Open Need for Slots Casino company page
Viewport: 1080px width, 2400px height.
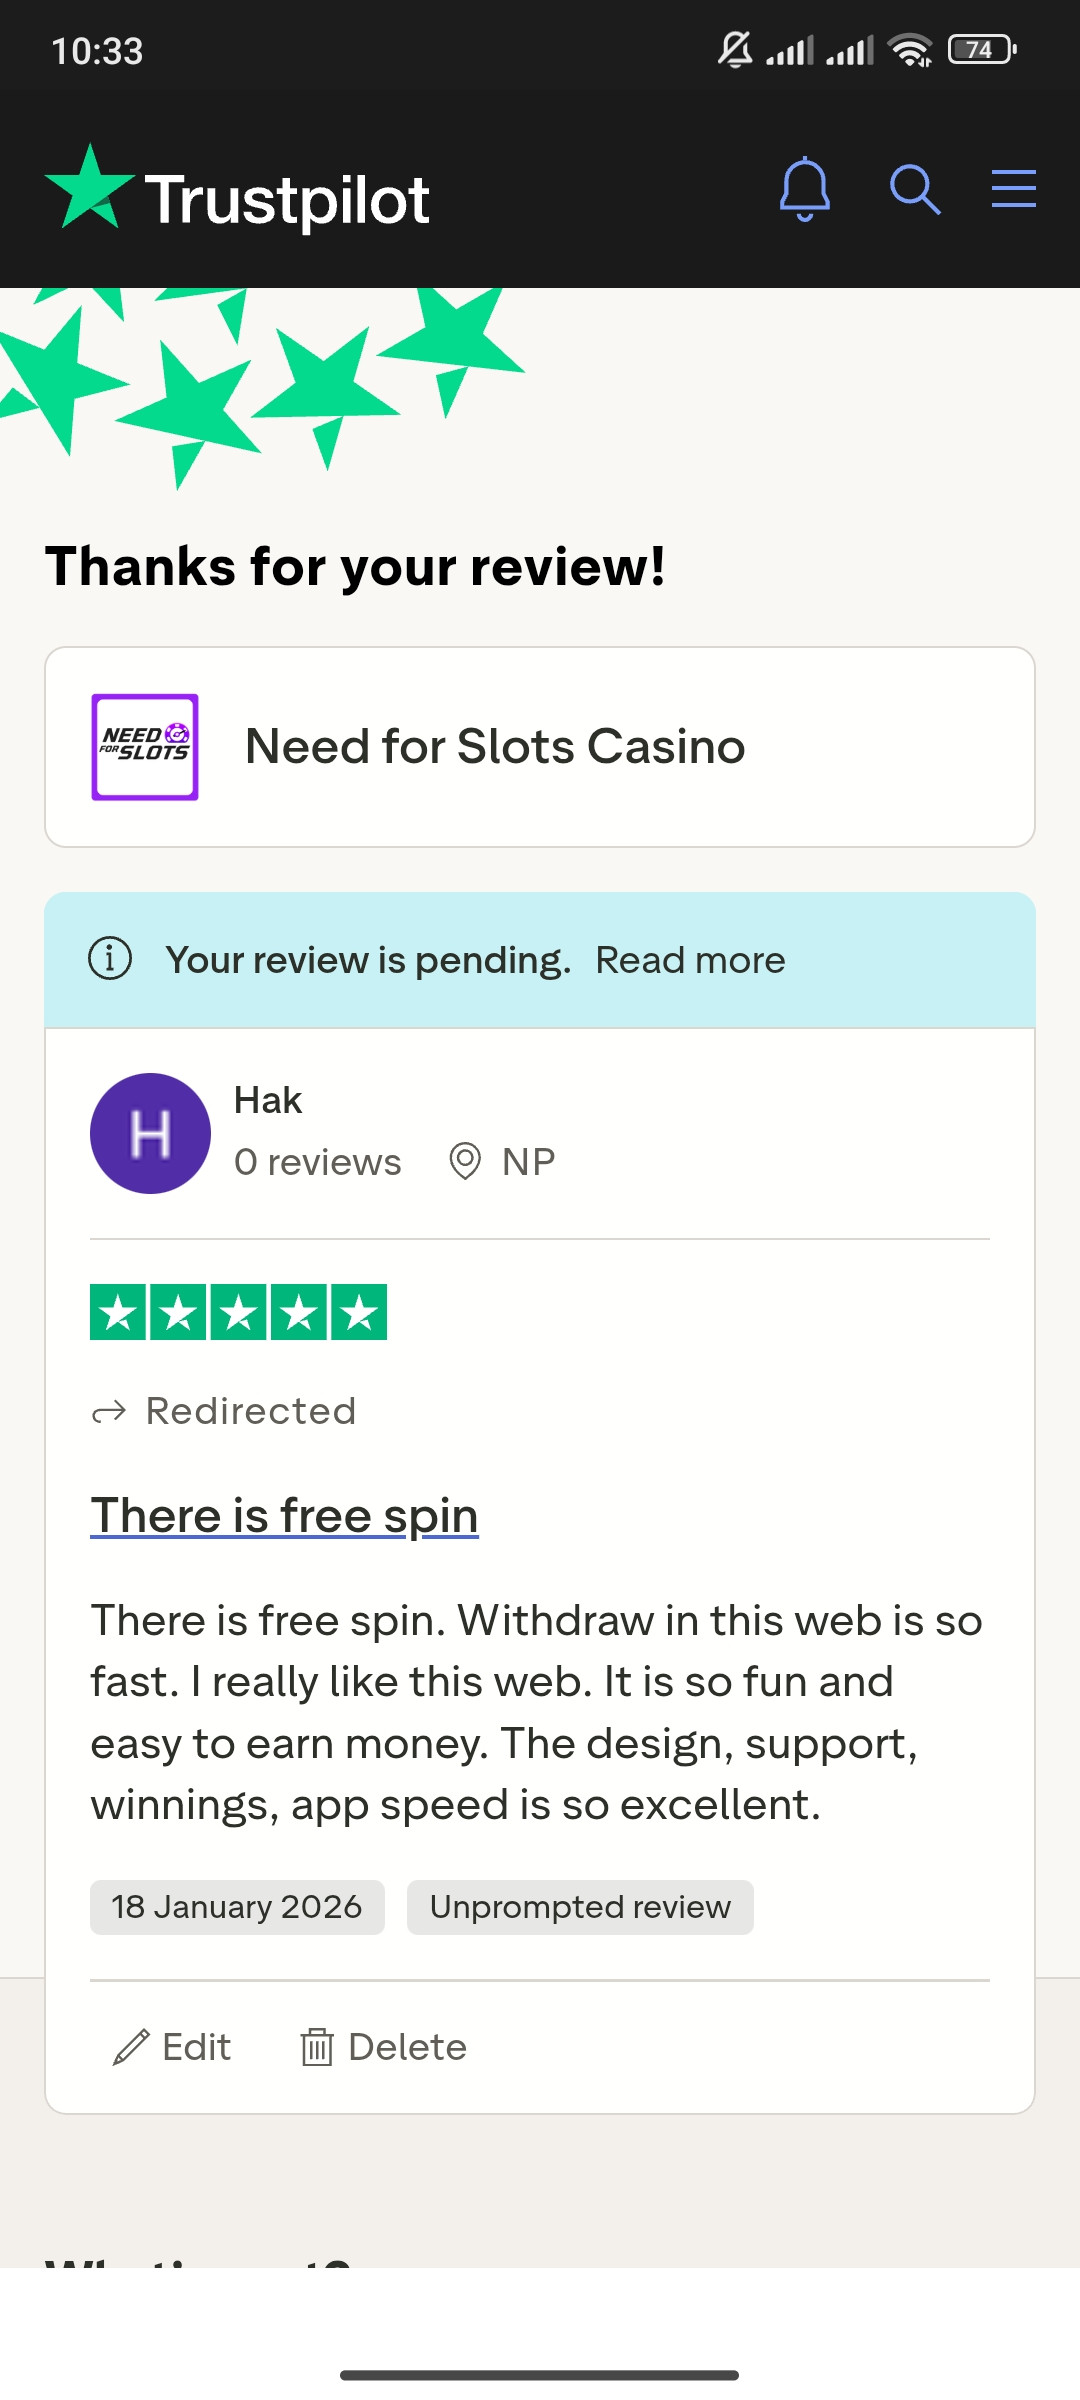[495, 747]
